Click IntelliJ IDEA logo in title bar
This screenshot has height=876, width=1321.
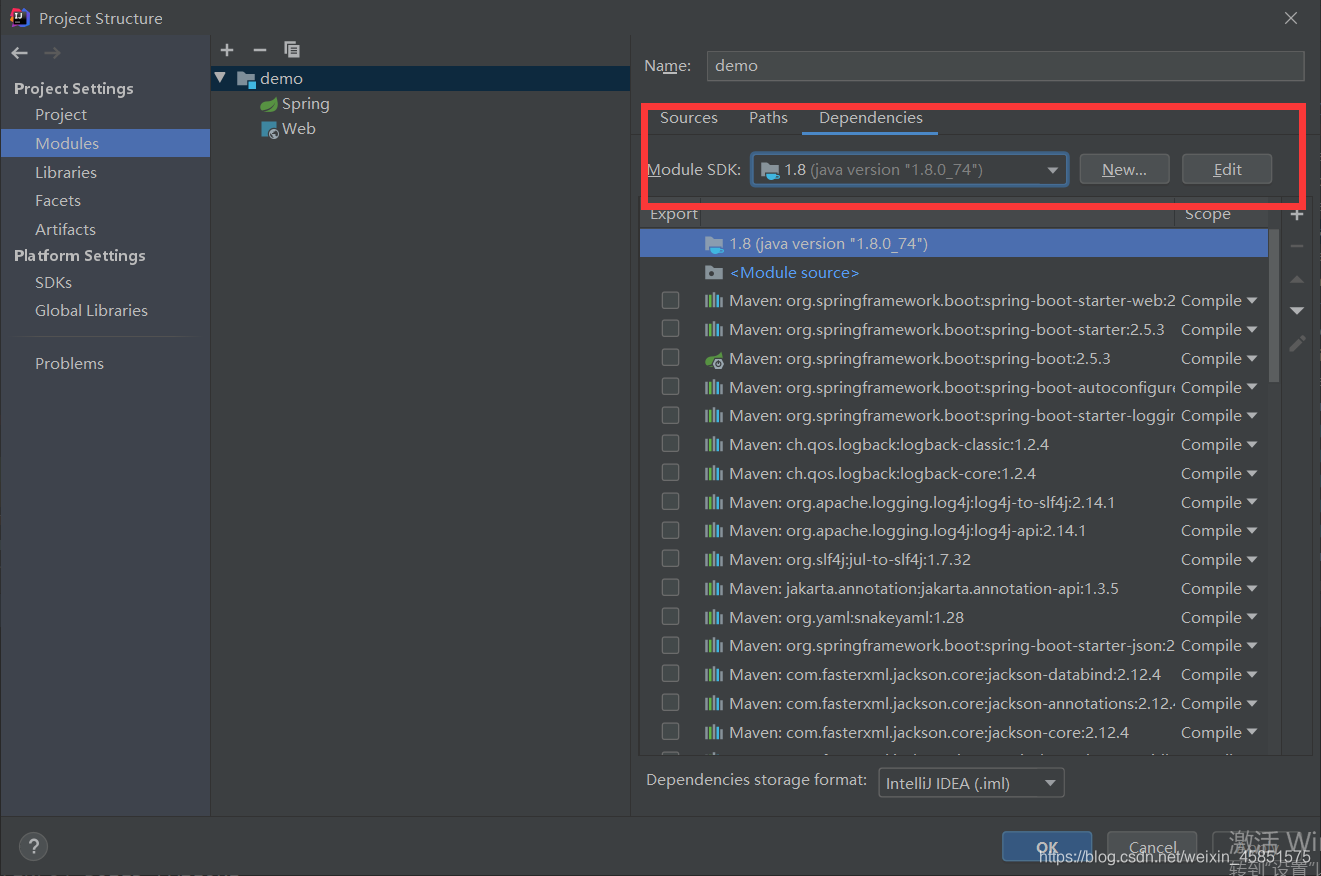pyautogui.click(x=19, y=17)
